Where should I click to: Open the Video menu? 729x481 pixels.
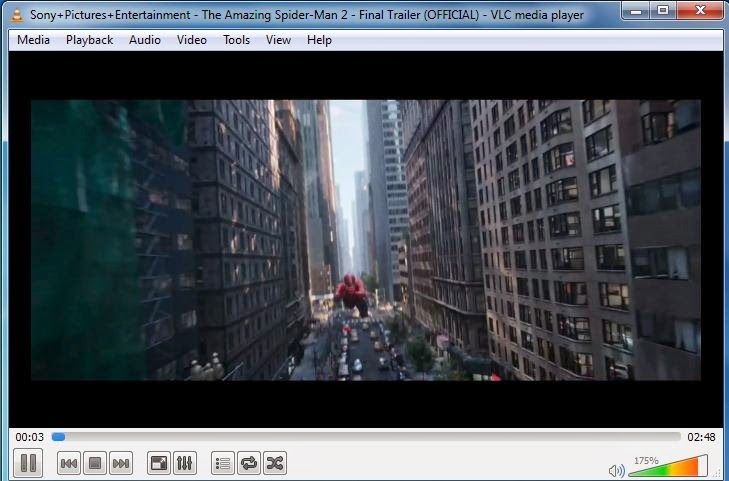click(x=192, y=40)
